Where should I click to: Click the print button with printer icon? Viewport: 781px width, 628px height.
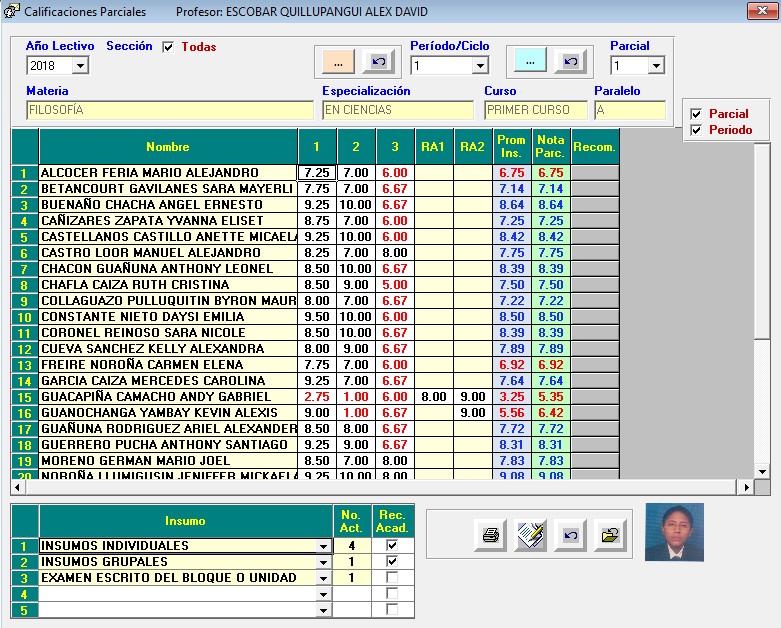click(490, 535)
